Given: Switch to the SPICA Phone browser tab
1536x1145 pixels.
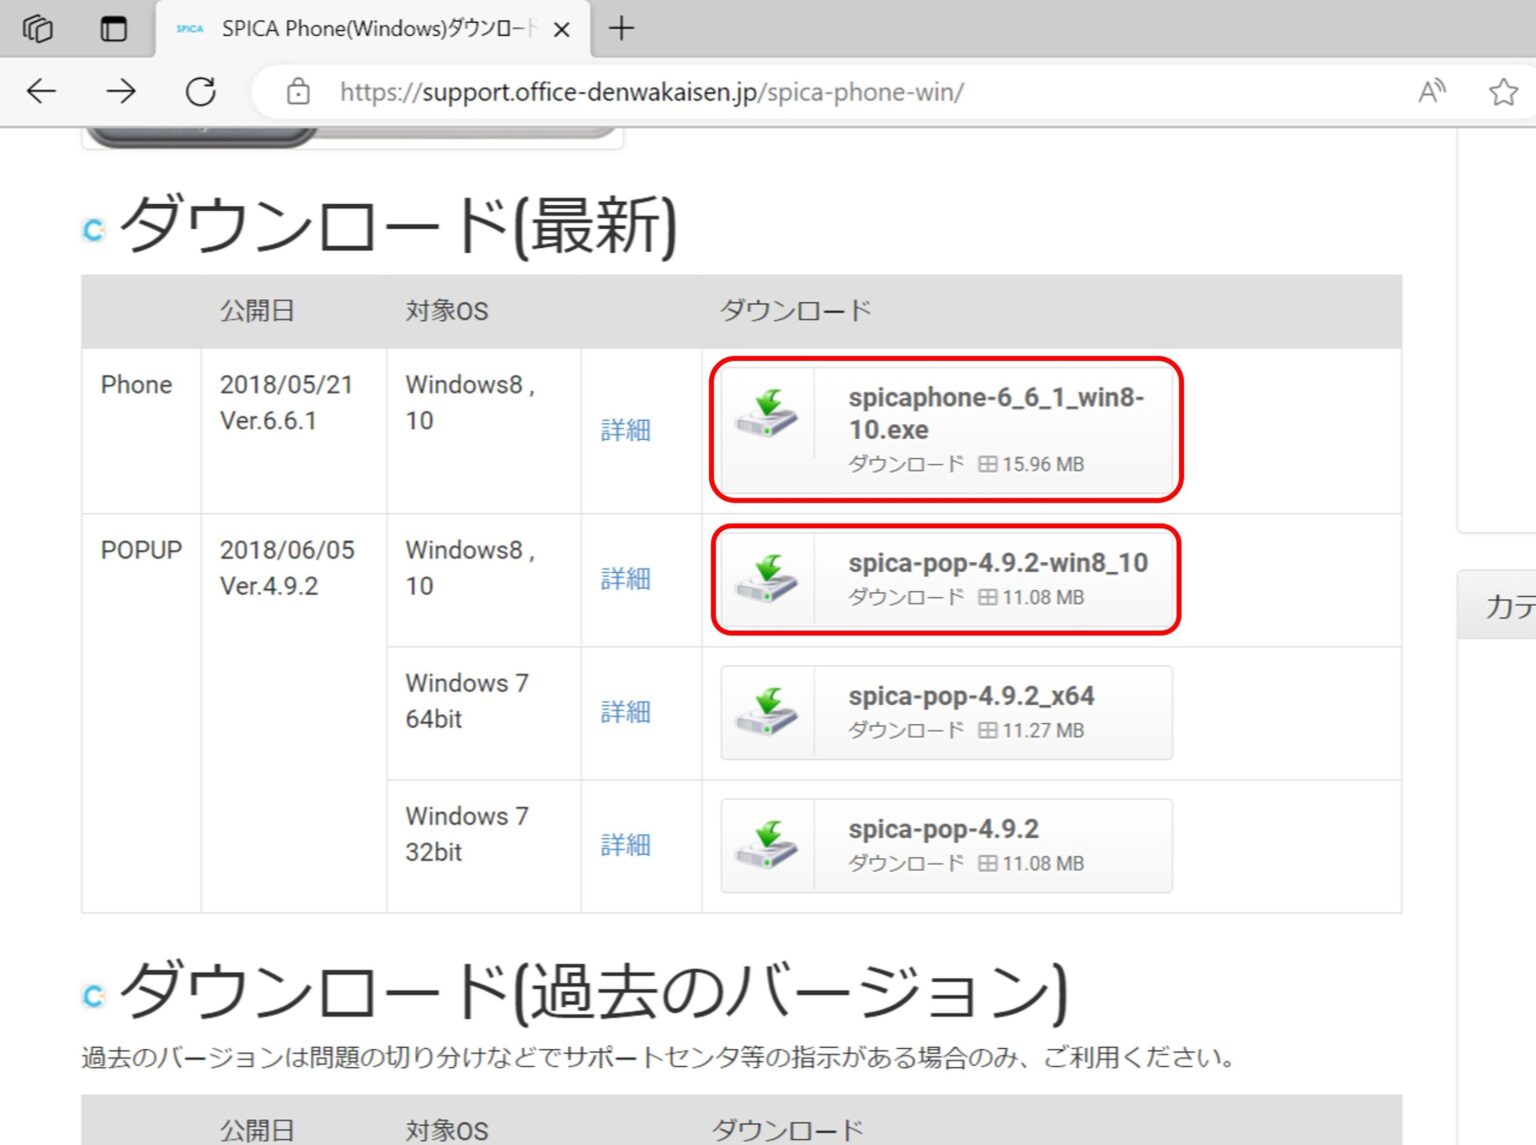Looking at the screenshot, I should pyautogui.click(x=370, y=28).
